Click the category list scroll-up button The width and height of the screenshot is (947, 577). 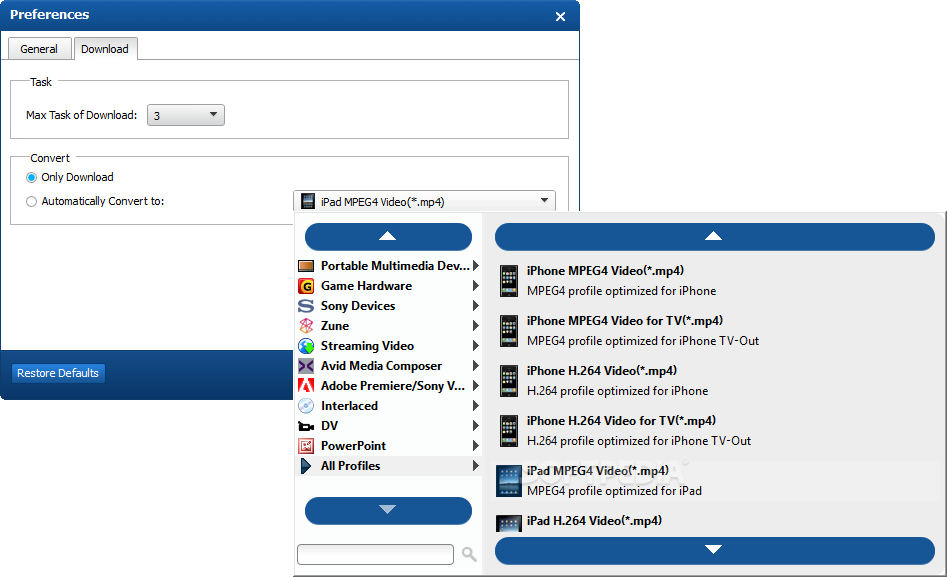tap(388, 236)
